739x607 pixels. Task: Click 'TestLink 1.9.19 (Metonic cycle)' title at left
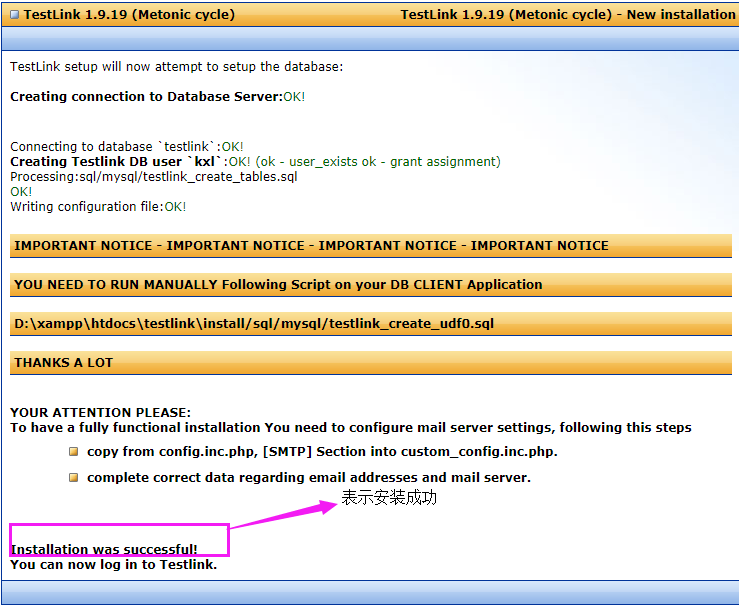(129, 15)
